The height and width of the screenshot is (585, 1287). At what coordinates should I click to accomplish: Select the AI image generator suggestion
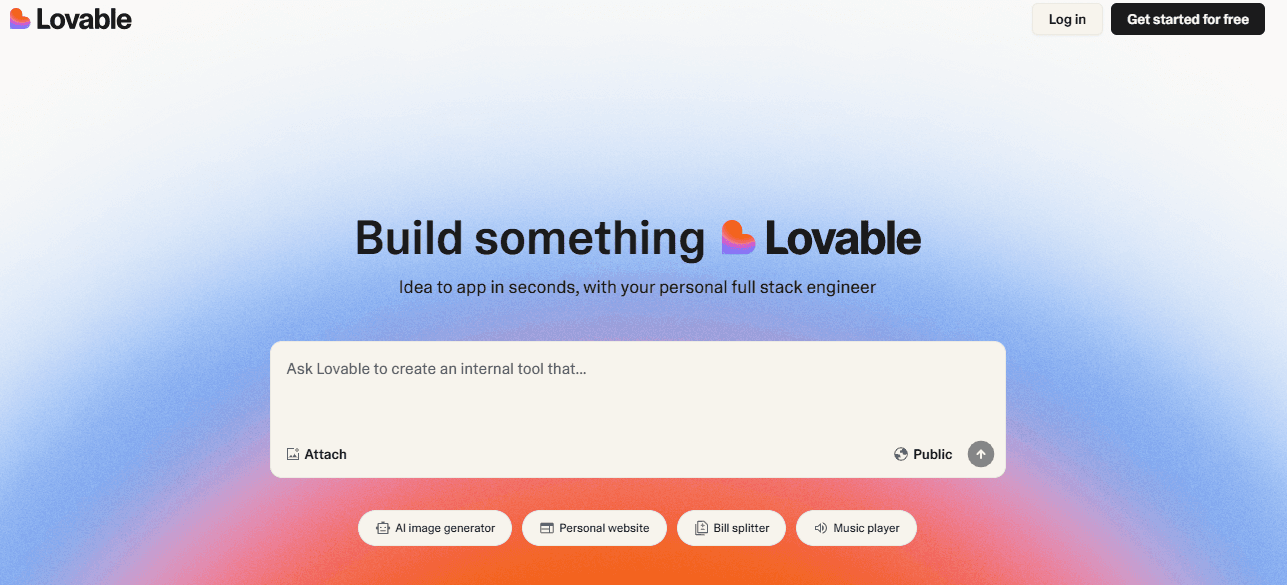[x=434, y=527]
